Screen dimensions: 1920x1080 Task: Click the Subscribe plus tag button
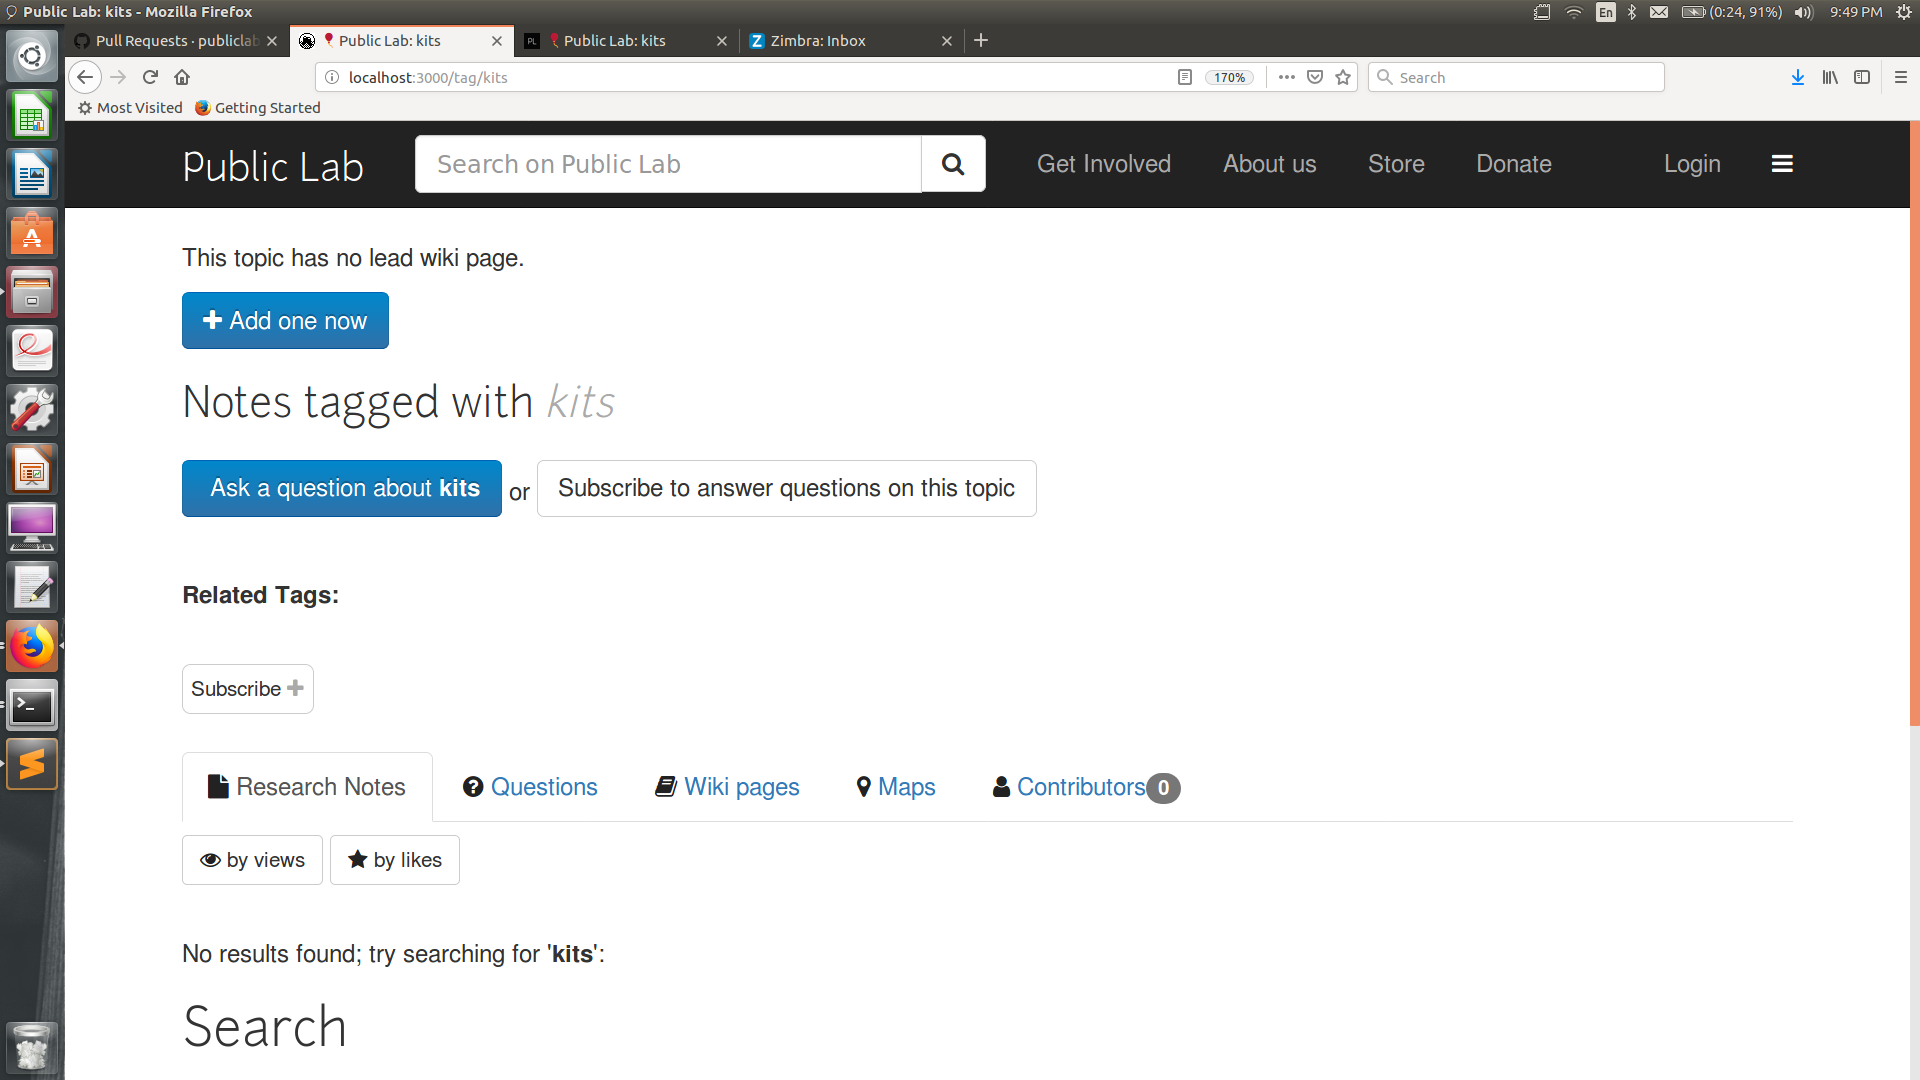tap(247, 689)
